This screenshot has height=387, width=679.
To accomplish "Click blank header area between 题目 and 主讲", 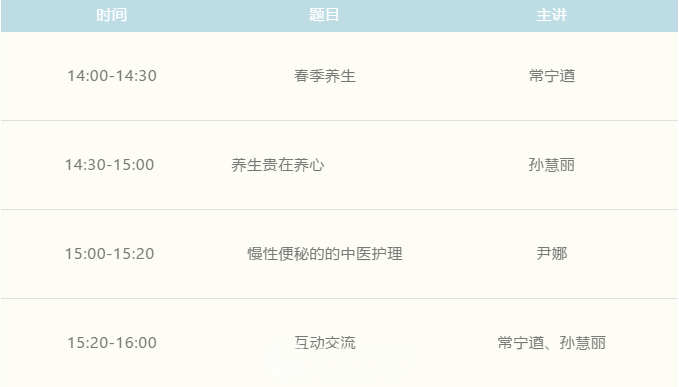I will click(437, 16).
